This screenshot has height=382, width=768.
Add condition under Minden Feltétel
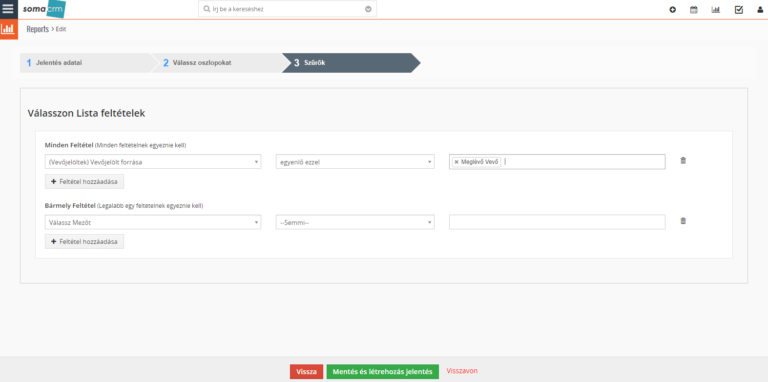84,181
